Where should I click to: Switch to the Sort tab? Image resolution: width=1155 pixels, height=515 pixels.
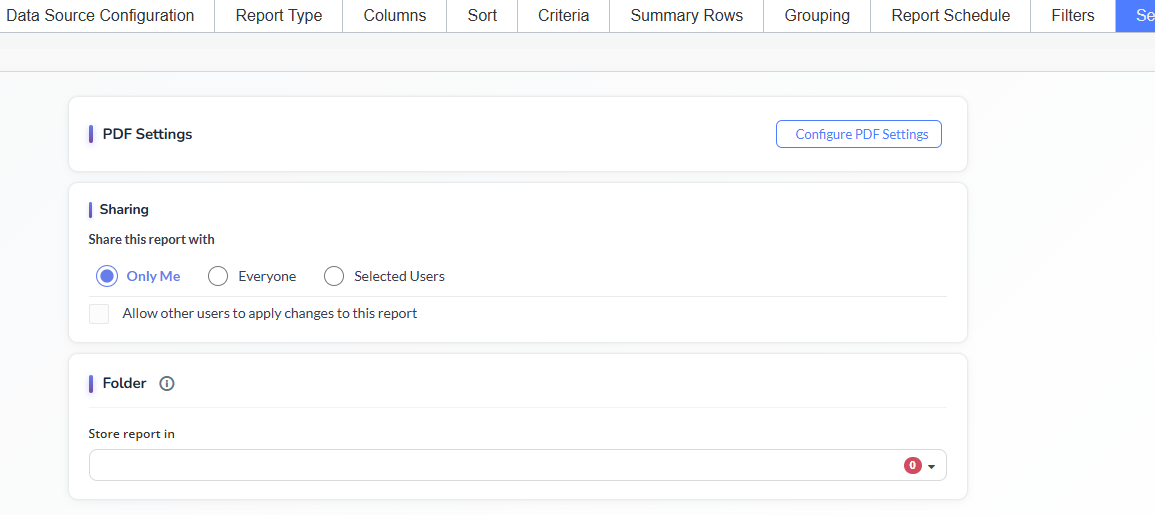tap(482, 16)
